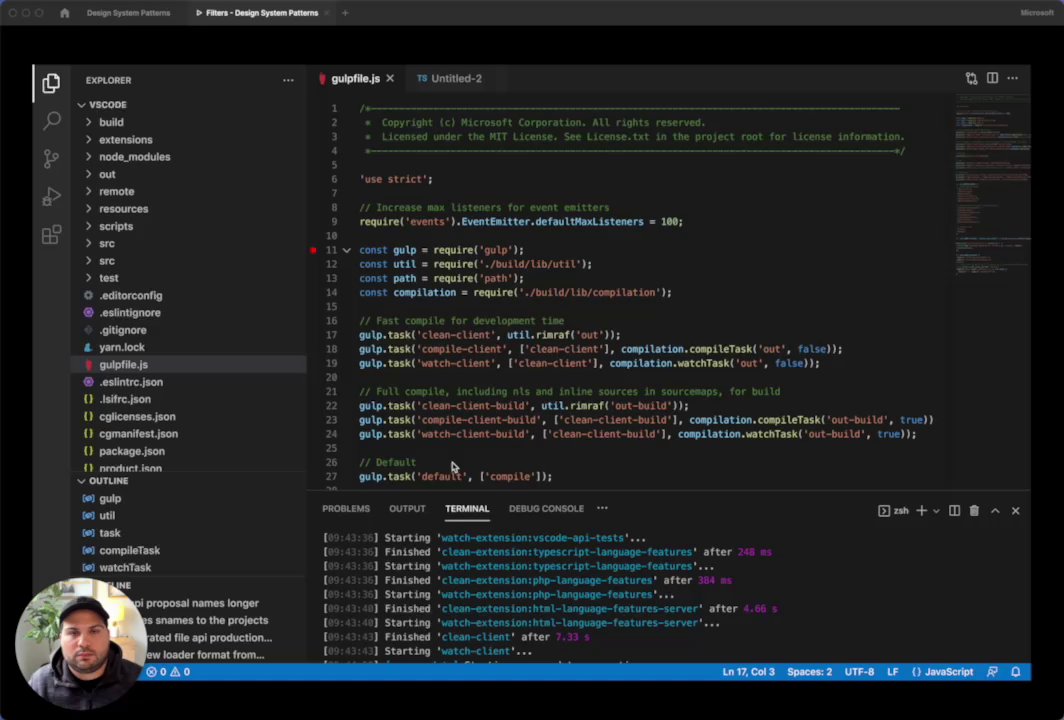Open panel overflow ellipsis menu
This screenshot has height=720, width=1064.
pos(602,508)
